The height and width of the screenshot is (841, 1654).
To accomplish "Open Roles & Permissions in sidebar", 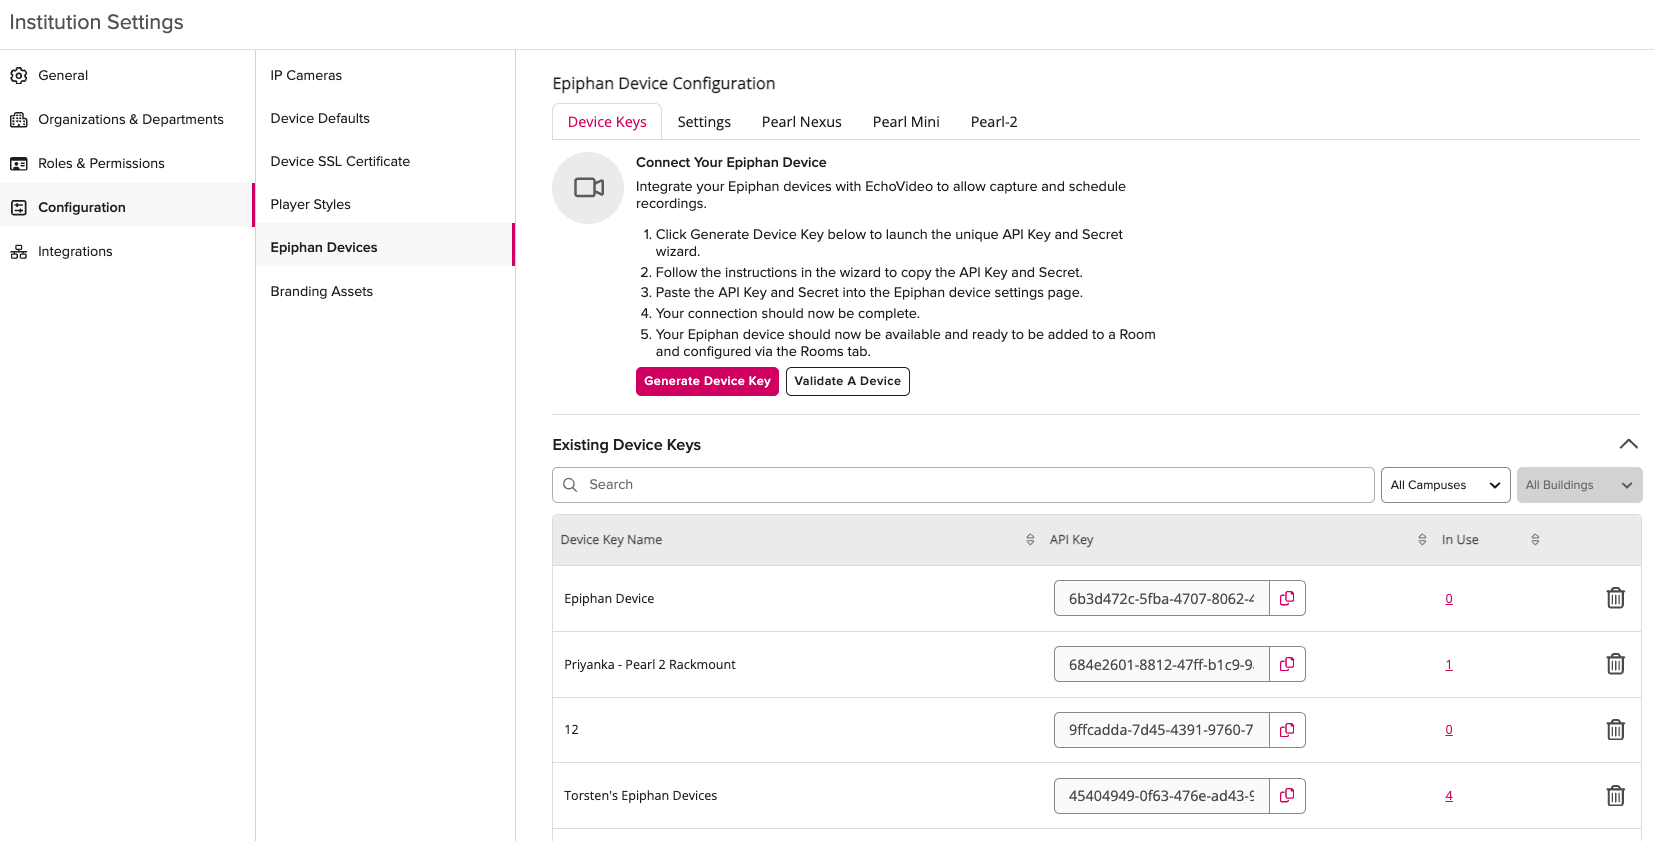I will point(101,163).
